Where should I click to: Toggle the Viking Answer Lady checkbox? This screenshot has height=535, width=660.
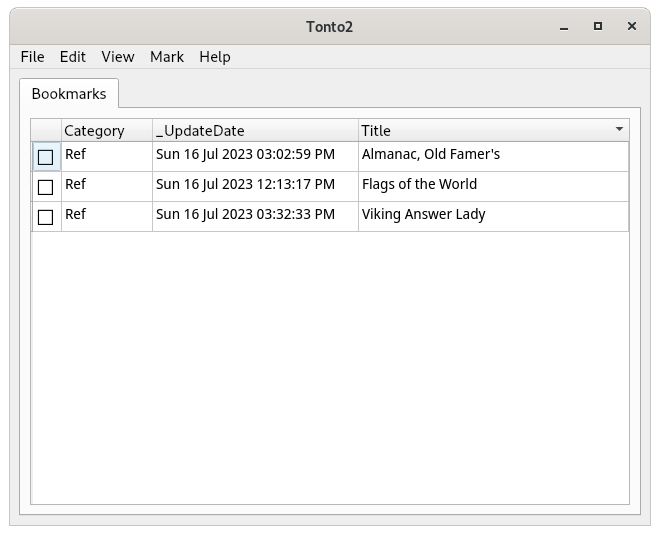click(x=45, y=217)
